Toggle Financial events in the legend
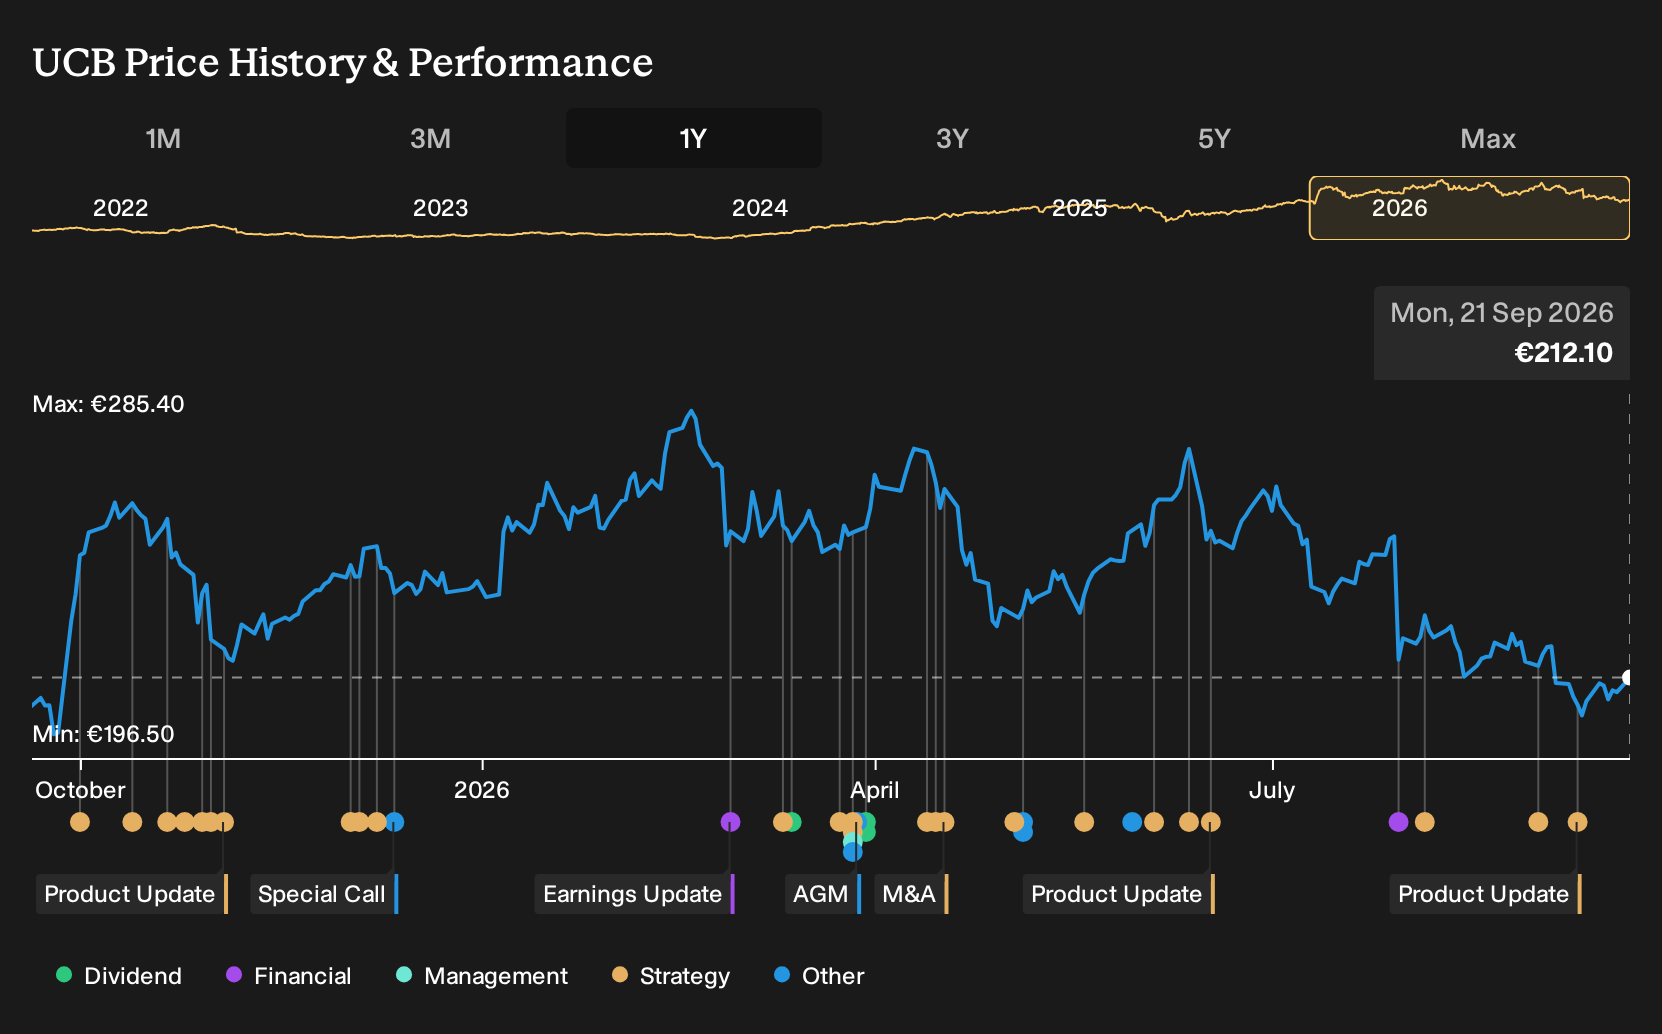1662x1034 pixels. tap(289, 976)
